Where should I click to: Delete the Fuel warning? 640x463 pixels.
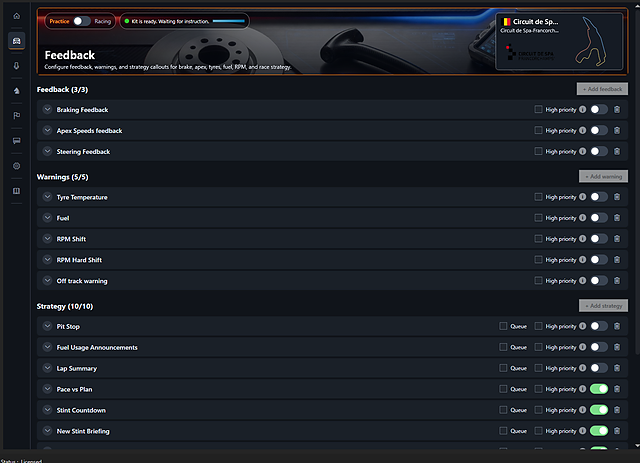click(x=617, y=218)
